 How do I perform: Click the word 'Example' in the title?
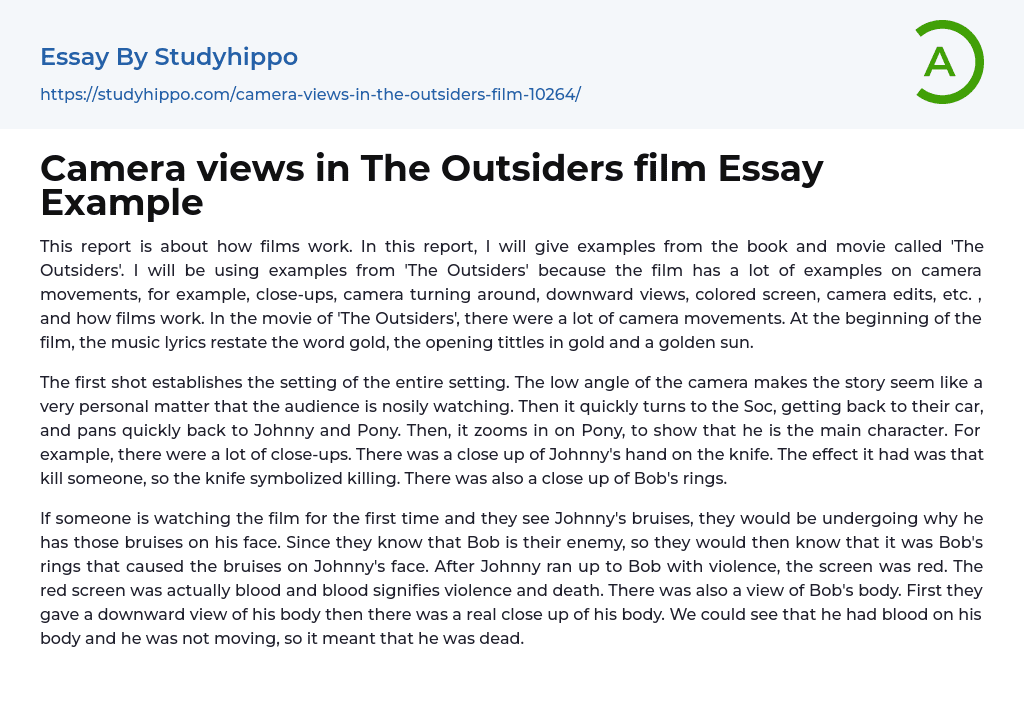[x=122, y=203]
